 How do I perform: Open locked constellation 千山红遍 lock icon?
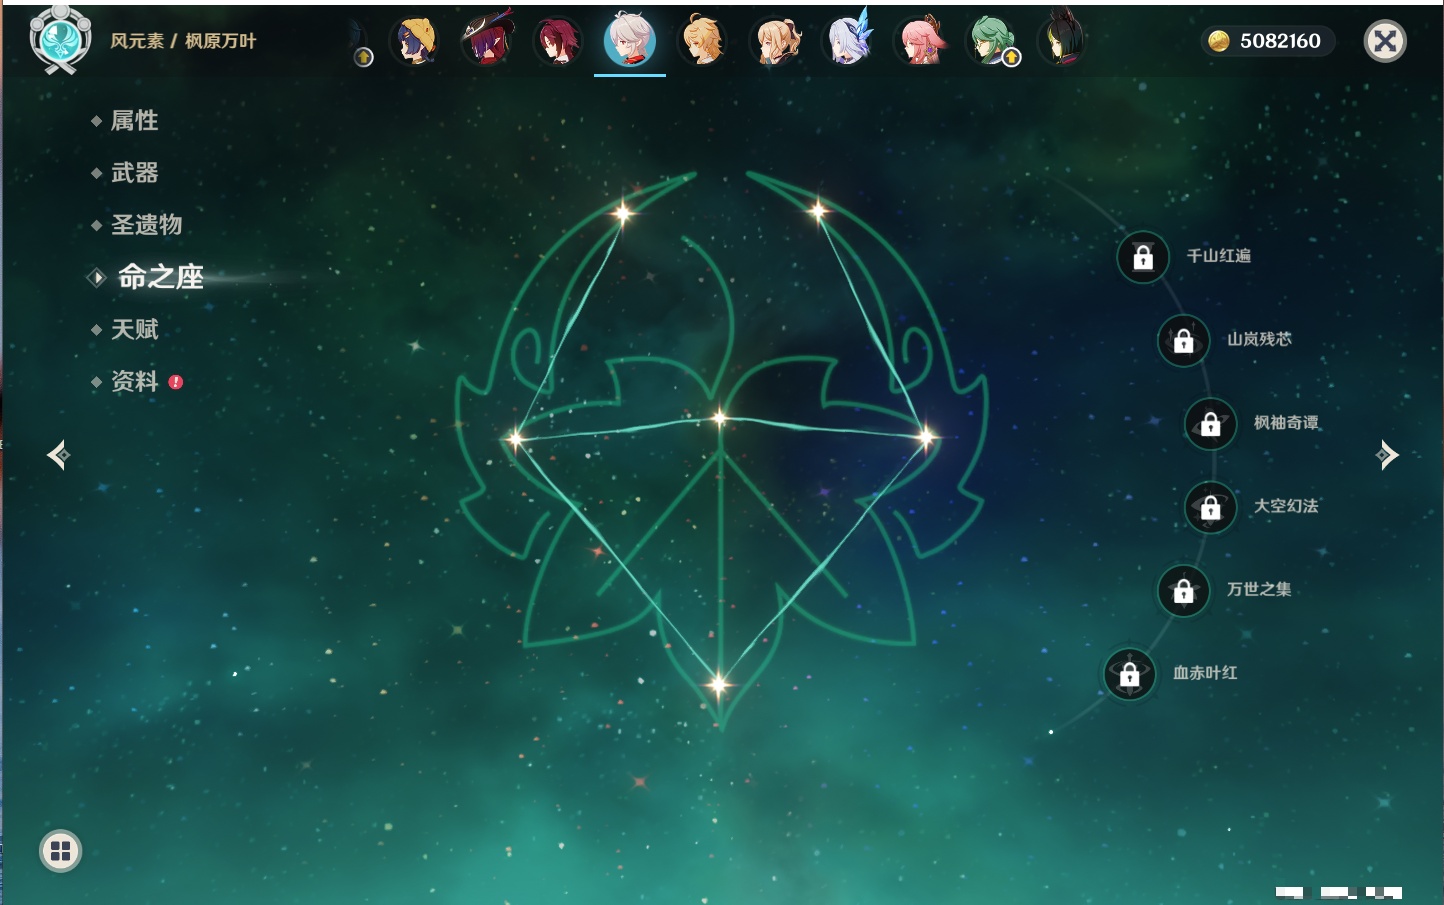pyautogui.click(x=1143, y=257)
